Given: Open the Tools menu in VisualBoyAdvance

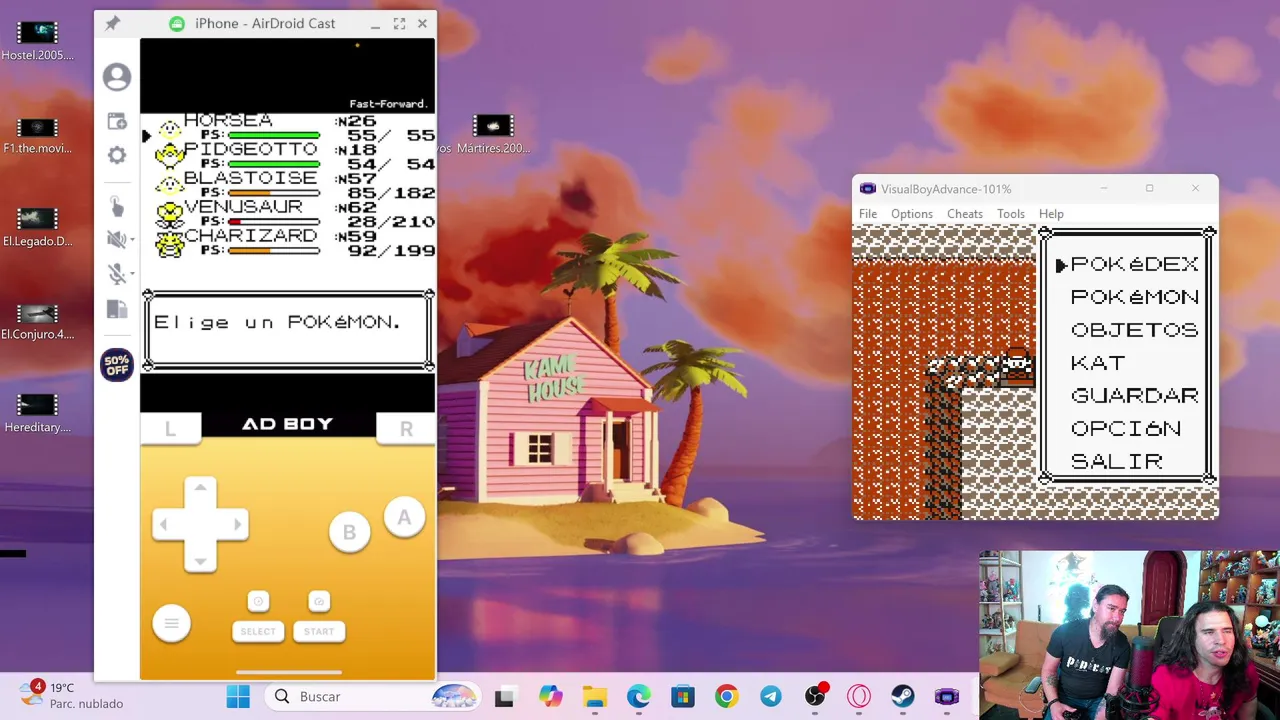Looking at the screenshot, I should coord(1011,214).
